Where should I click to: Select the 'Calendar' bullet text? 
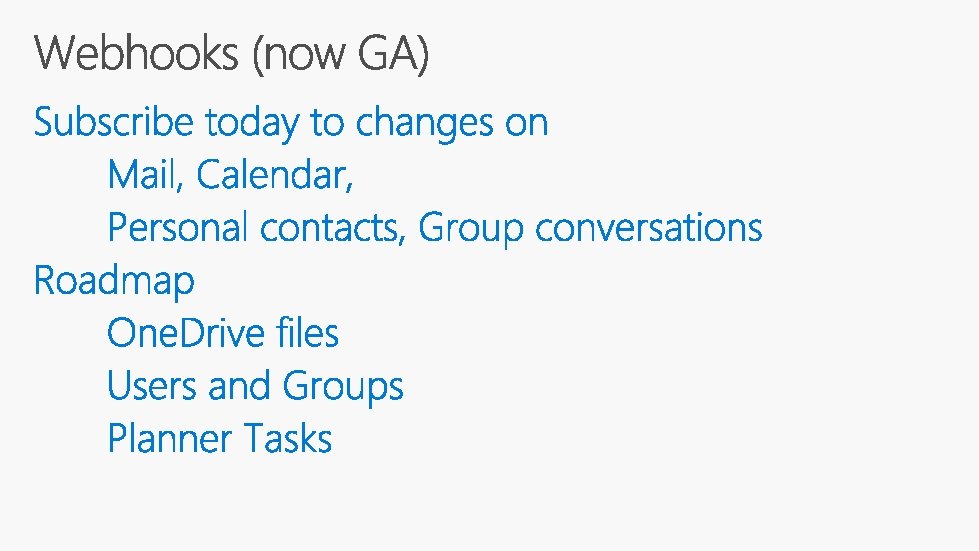click(x=272, y=175)
